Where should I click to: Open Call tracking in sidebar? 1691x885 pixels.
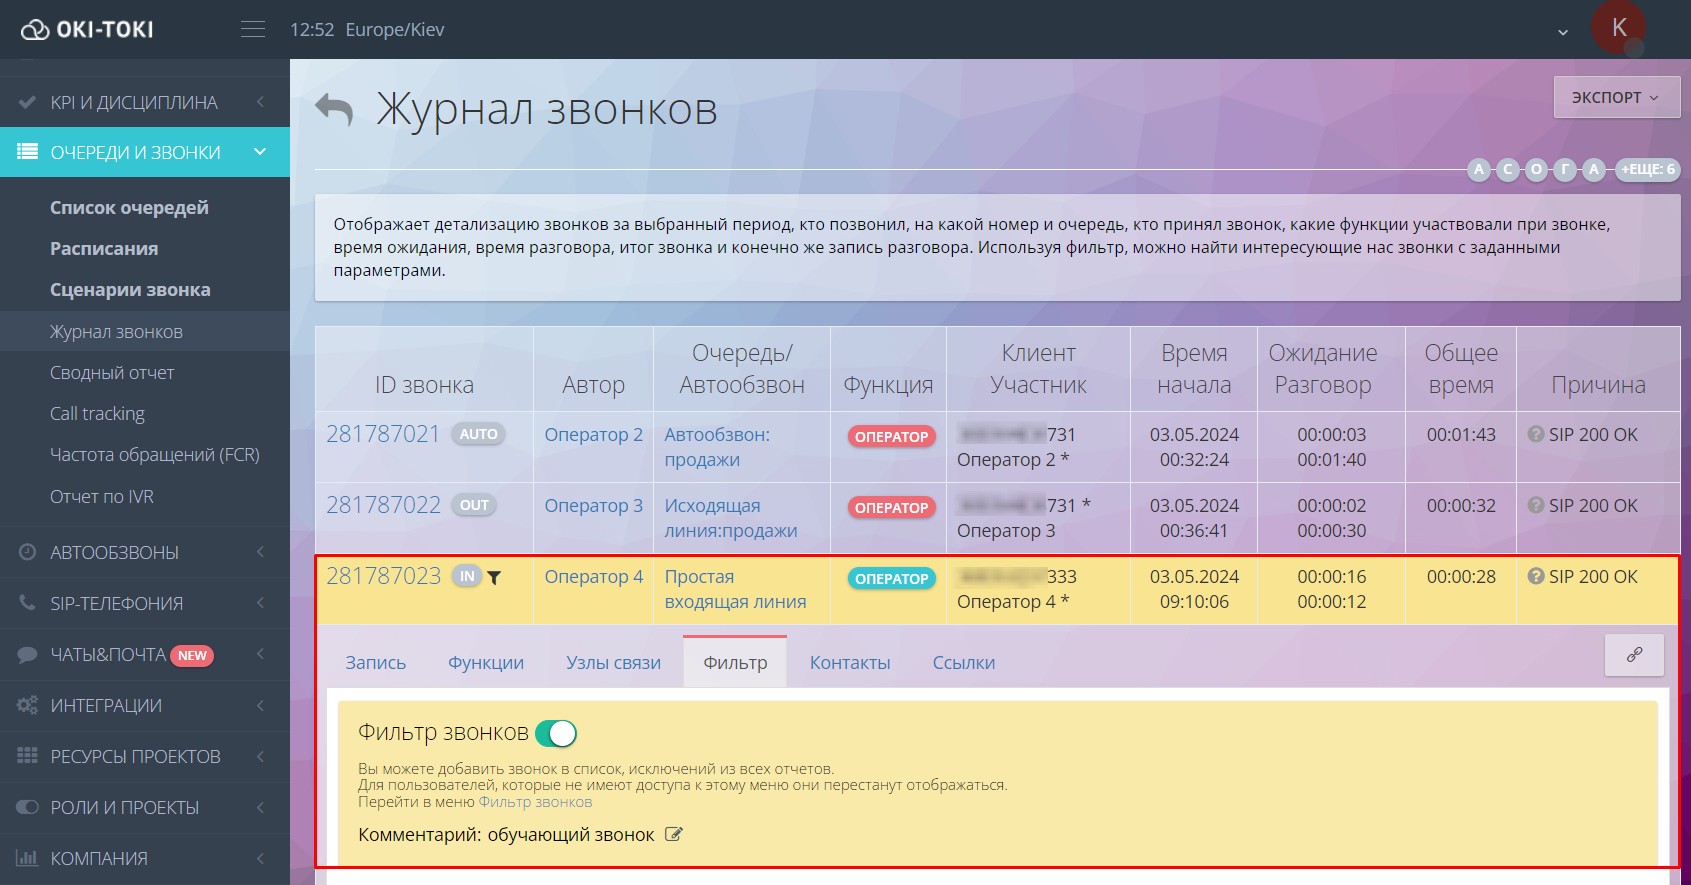coord(97,413)
